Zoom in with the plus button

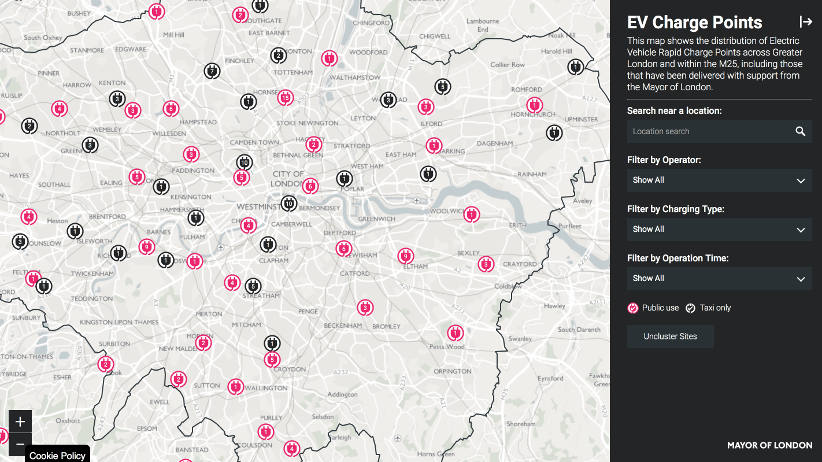coord(20,421)
